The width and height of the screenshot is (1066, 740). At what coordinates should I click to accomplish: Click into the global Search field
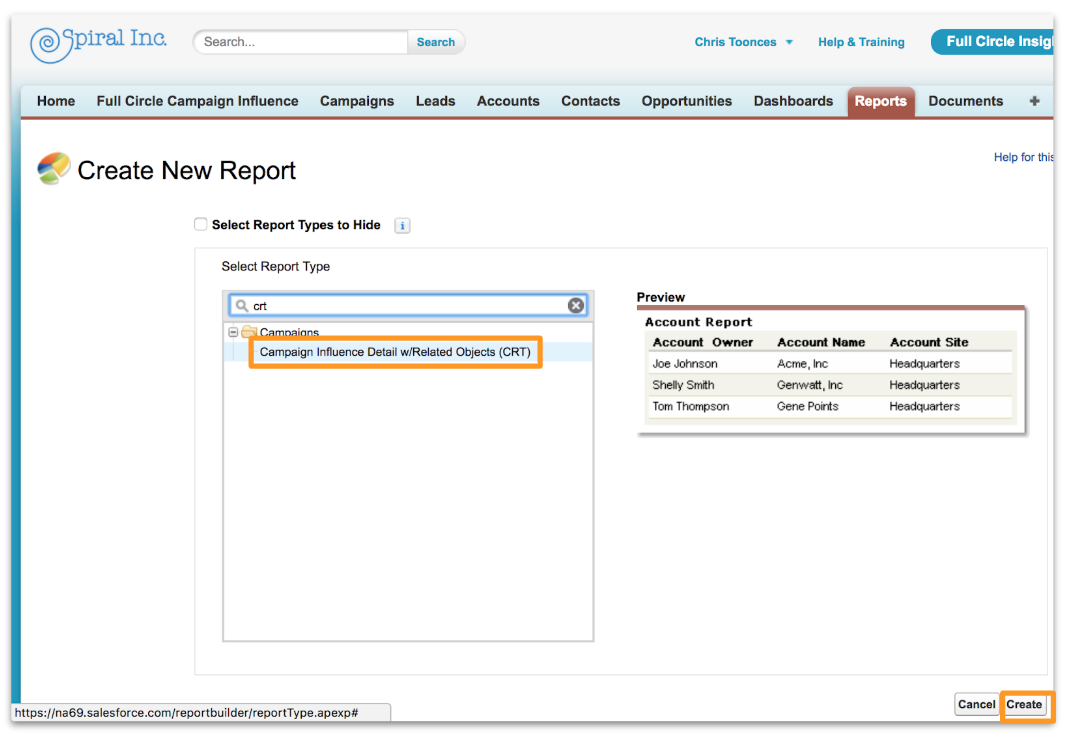tap(301, 42)
